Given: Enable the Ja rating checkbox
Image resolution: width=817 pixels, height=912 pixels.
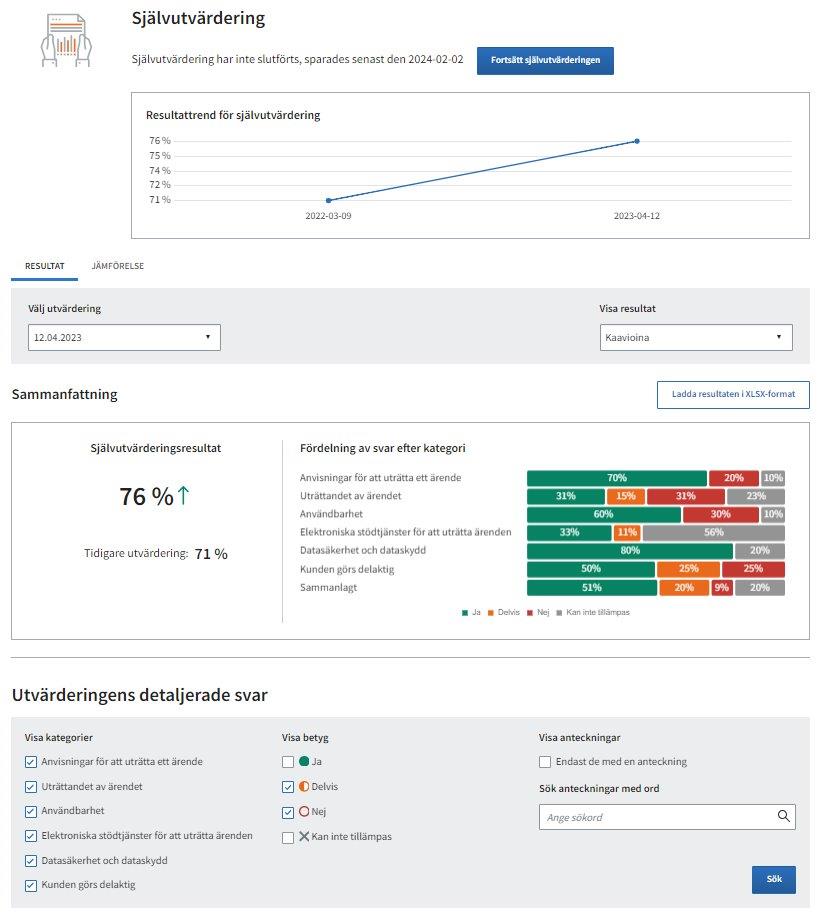Looking at the screenshot, I should click(288, 762).
